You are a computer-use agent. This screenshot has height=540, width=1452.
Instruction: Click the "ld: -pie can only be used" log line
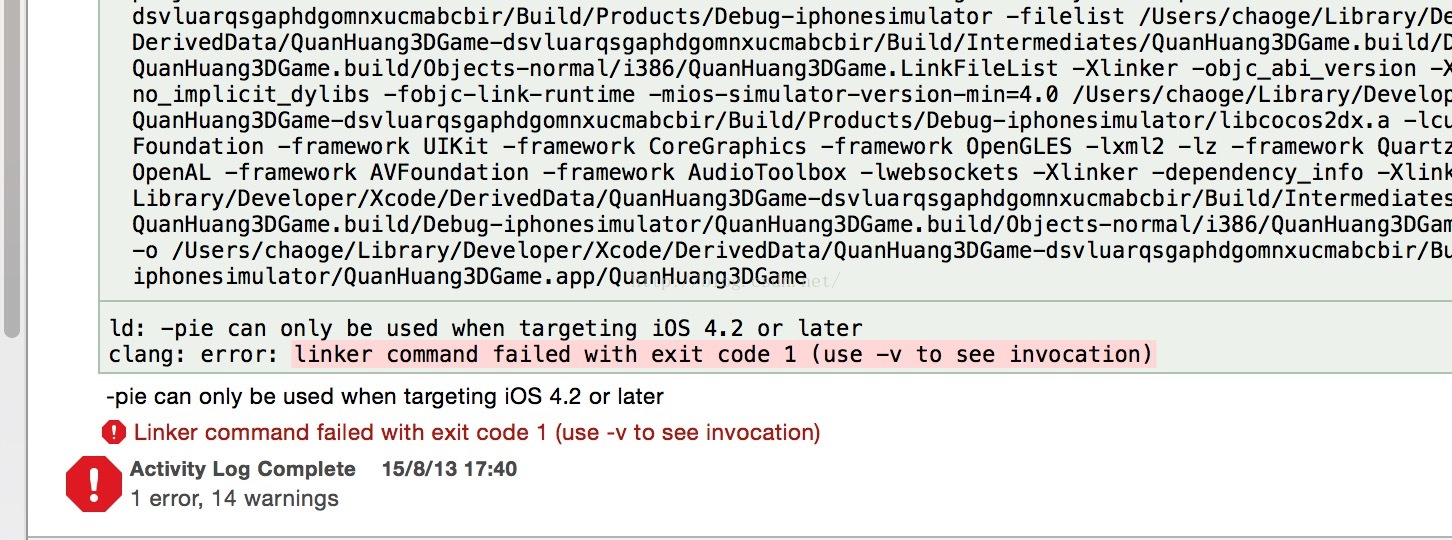click(485, 328)
